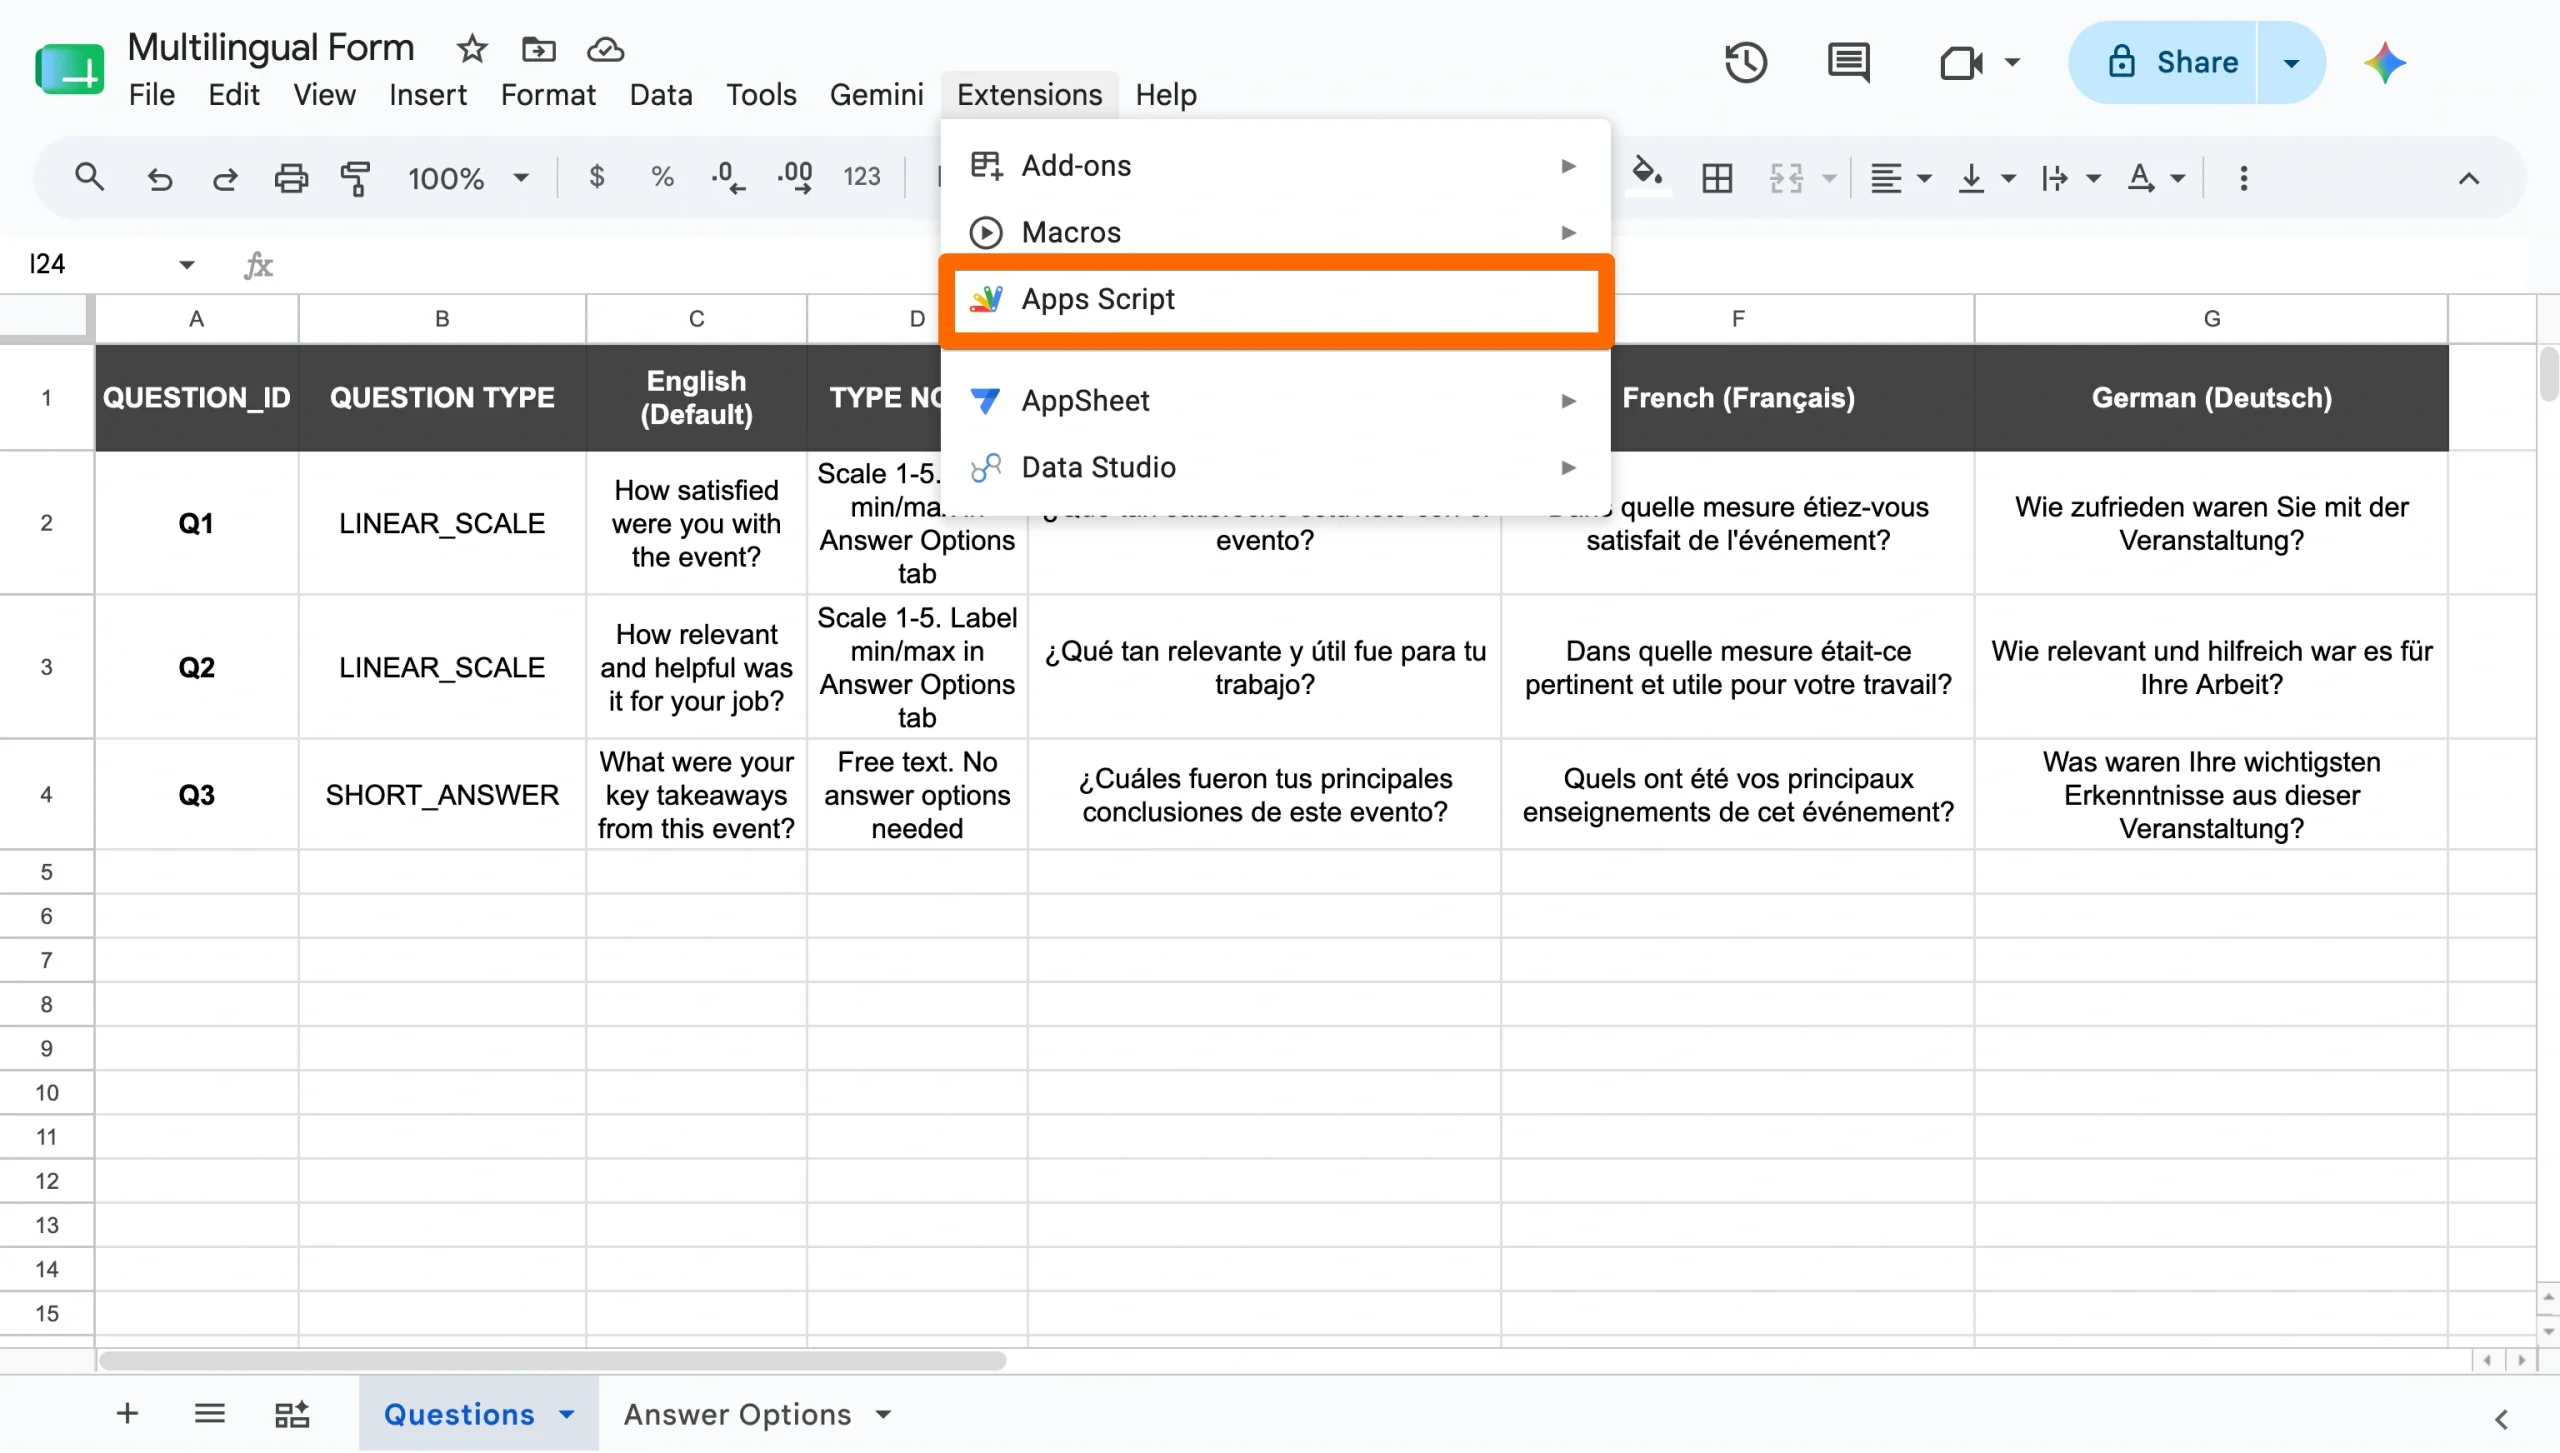Show the side panel arrow
The image size is (2560, 1453).
(x=2500, y=1420)
